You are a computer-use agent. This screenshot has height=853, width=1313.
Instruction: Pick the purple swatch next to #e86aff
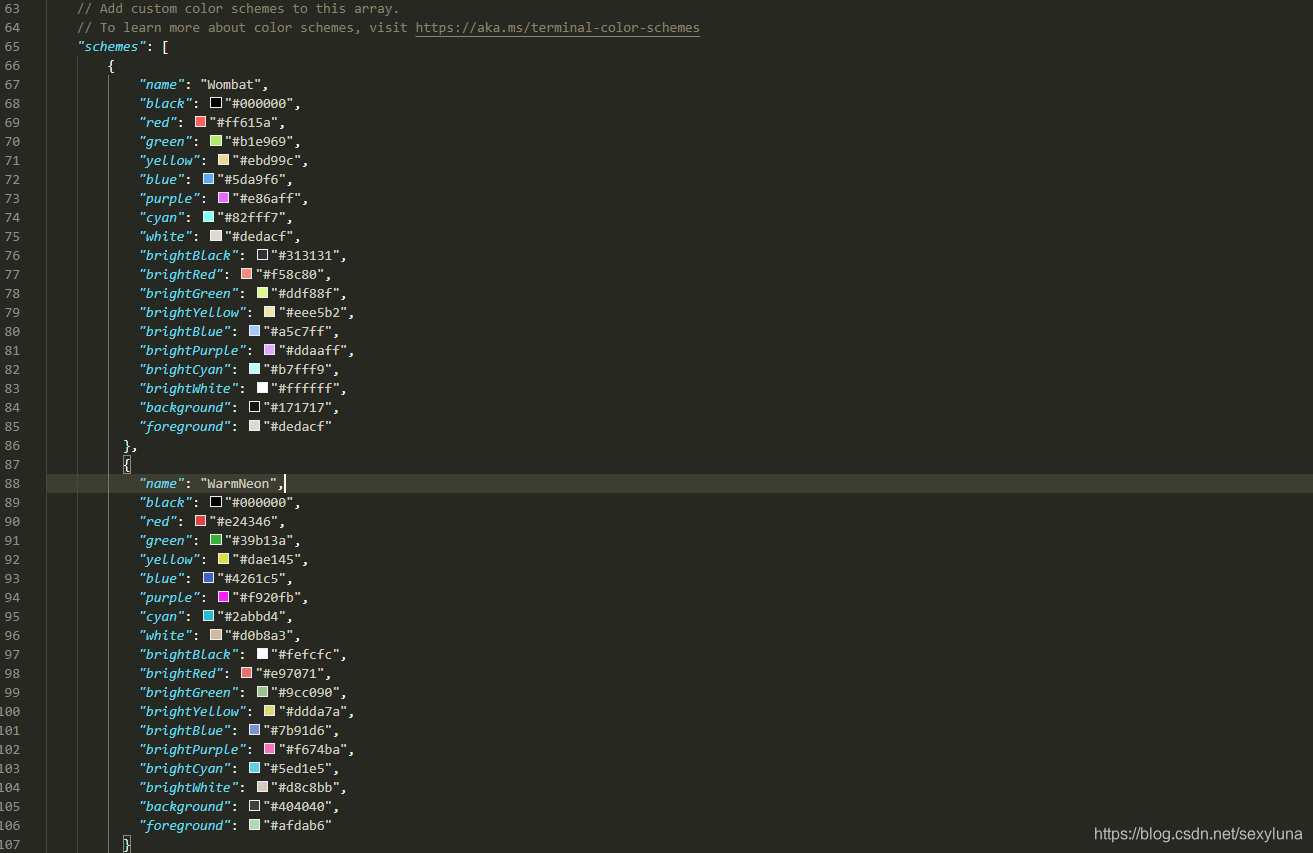click(x=223, y=198)
